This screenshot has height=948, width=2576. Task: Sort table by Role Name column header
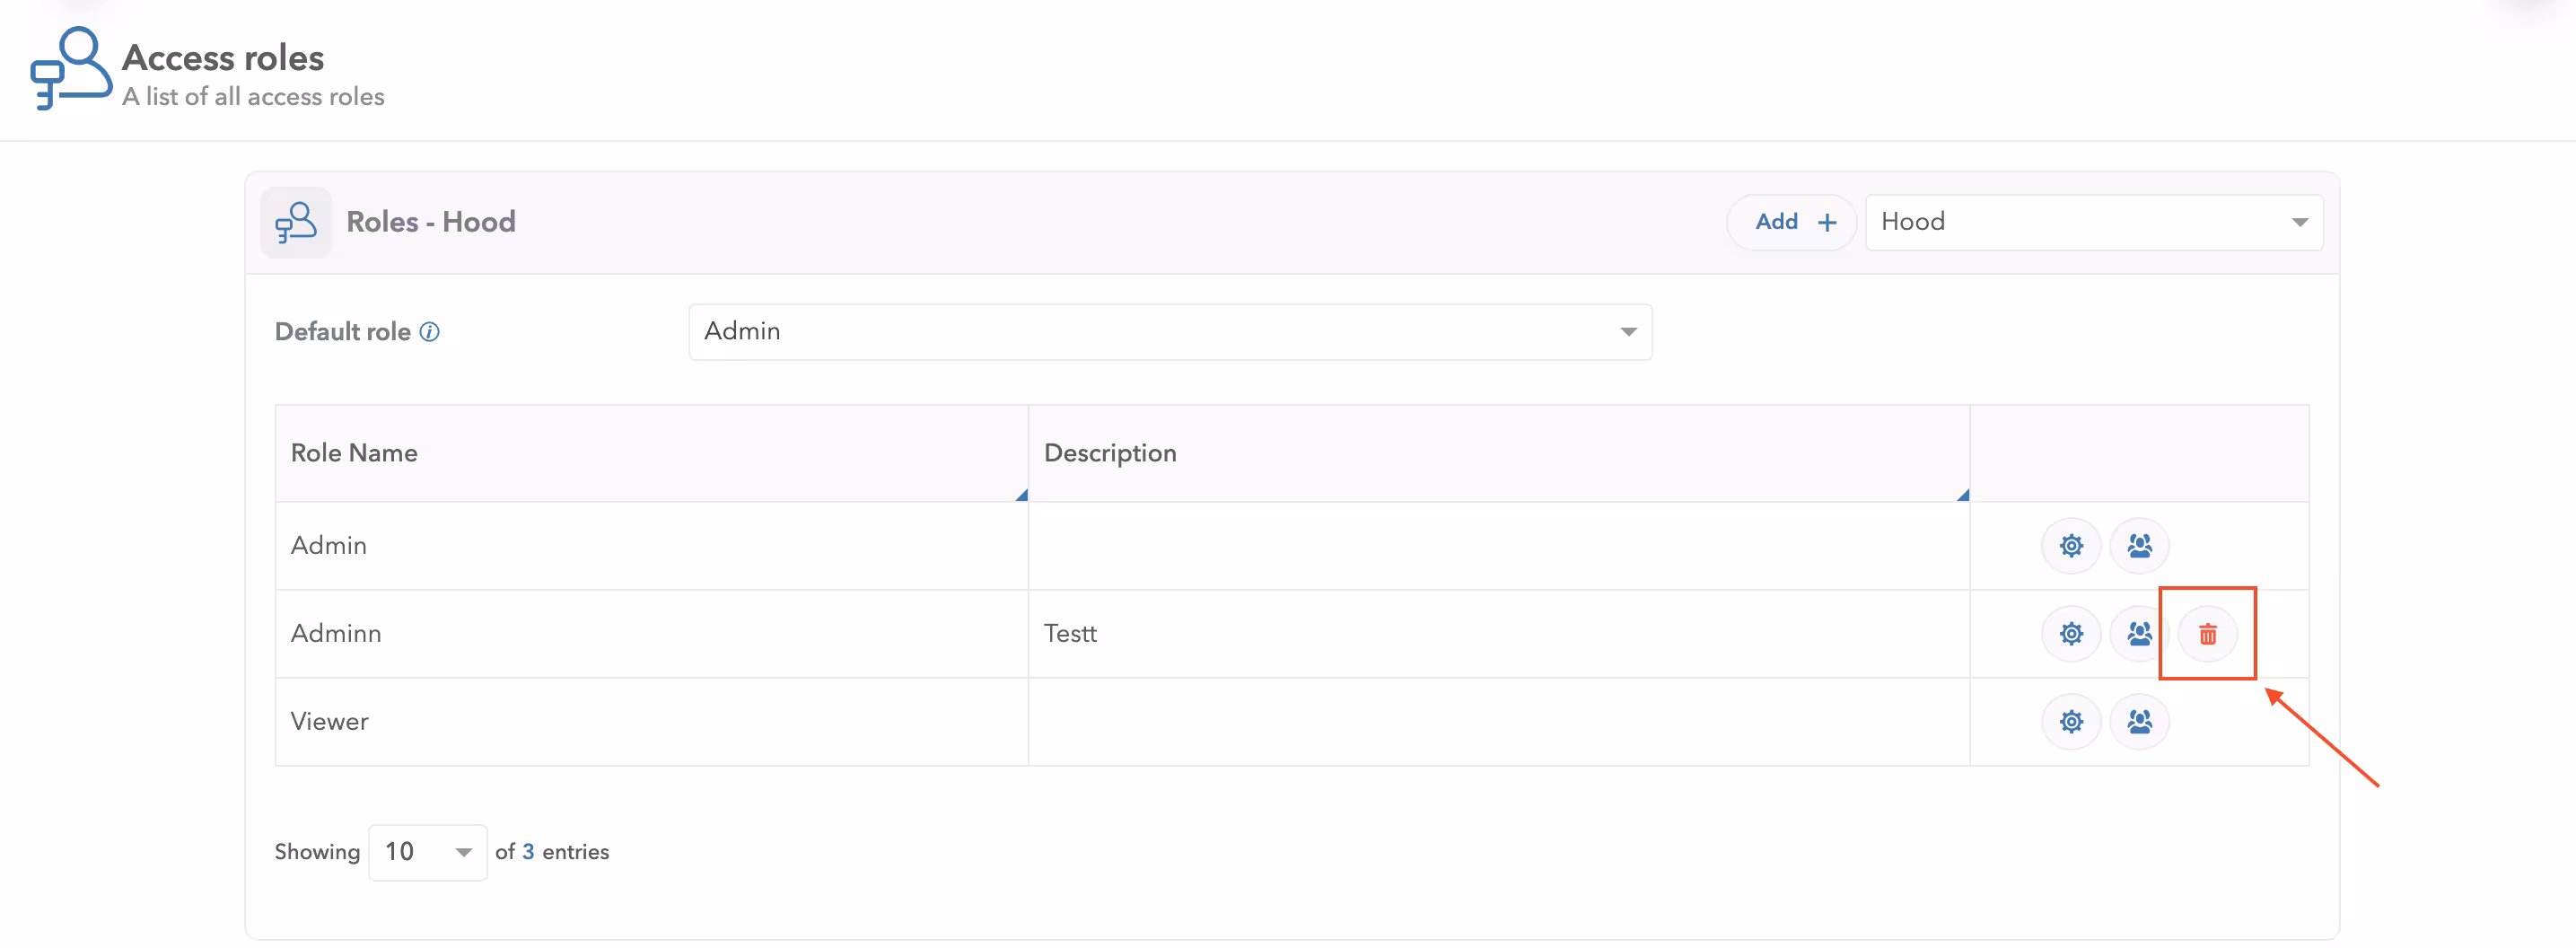tap(354, 453)
